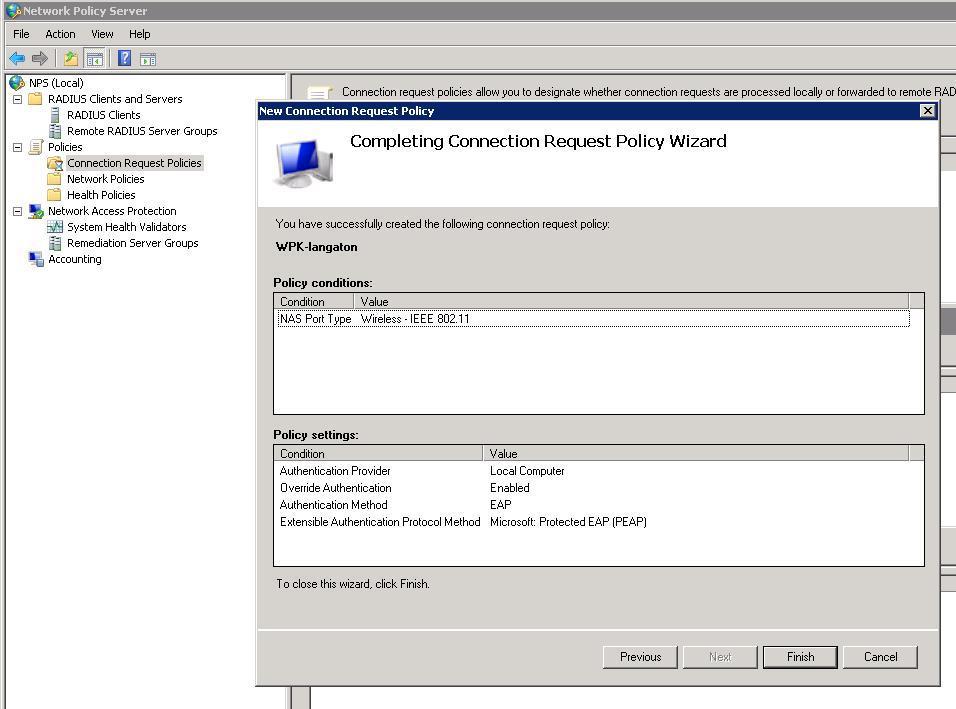Click the EAP value for Authentication Method
This screenshot has width=956, height=709.
tap(501, 505)
